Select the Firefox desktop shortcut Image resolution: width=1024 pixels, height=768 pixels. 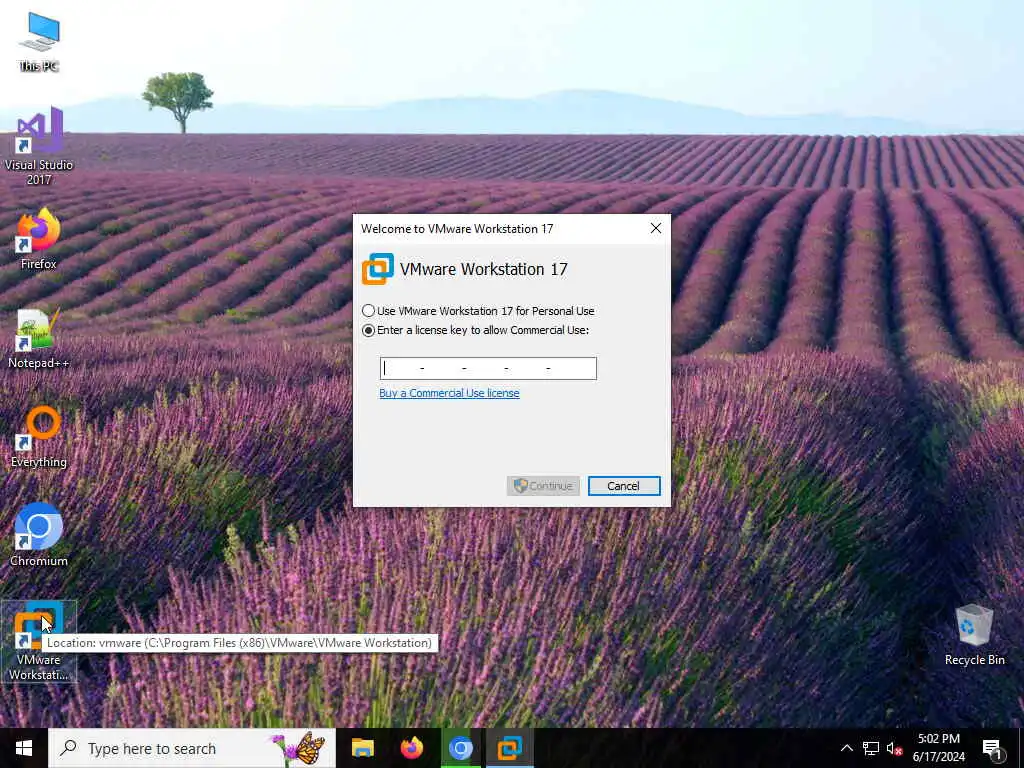click(39, 238)
